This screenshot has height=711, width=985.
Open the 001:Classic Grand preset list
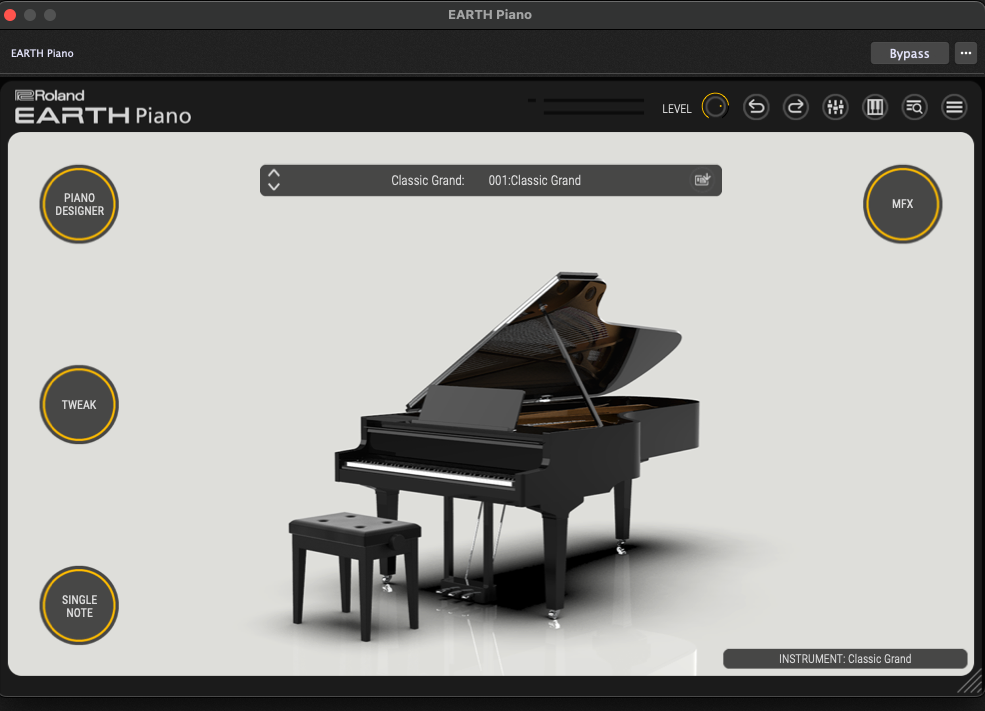click(x=534, y=181)
